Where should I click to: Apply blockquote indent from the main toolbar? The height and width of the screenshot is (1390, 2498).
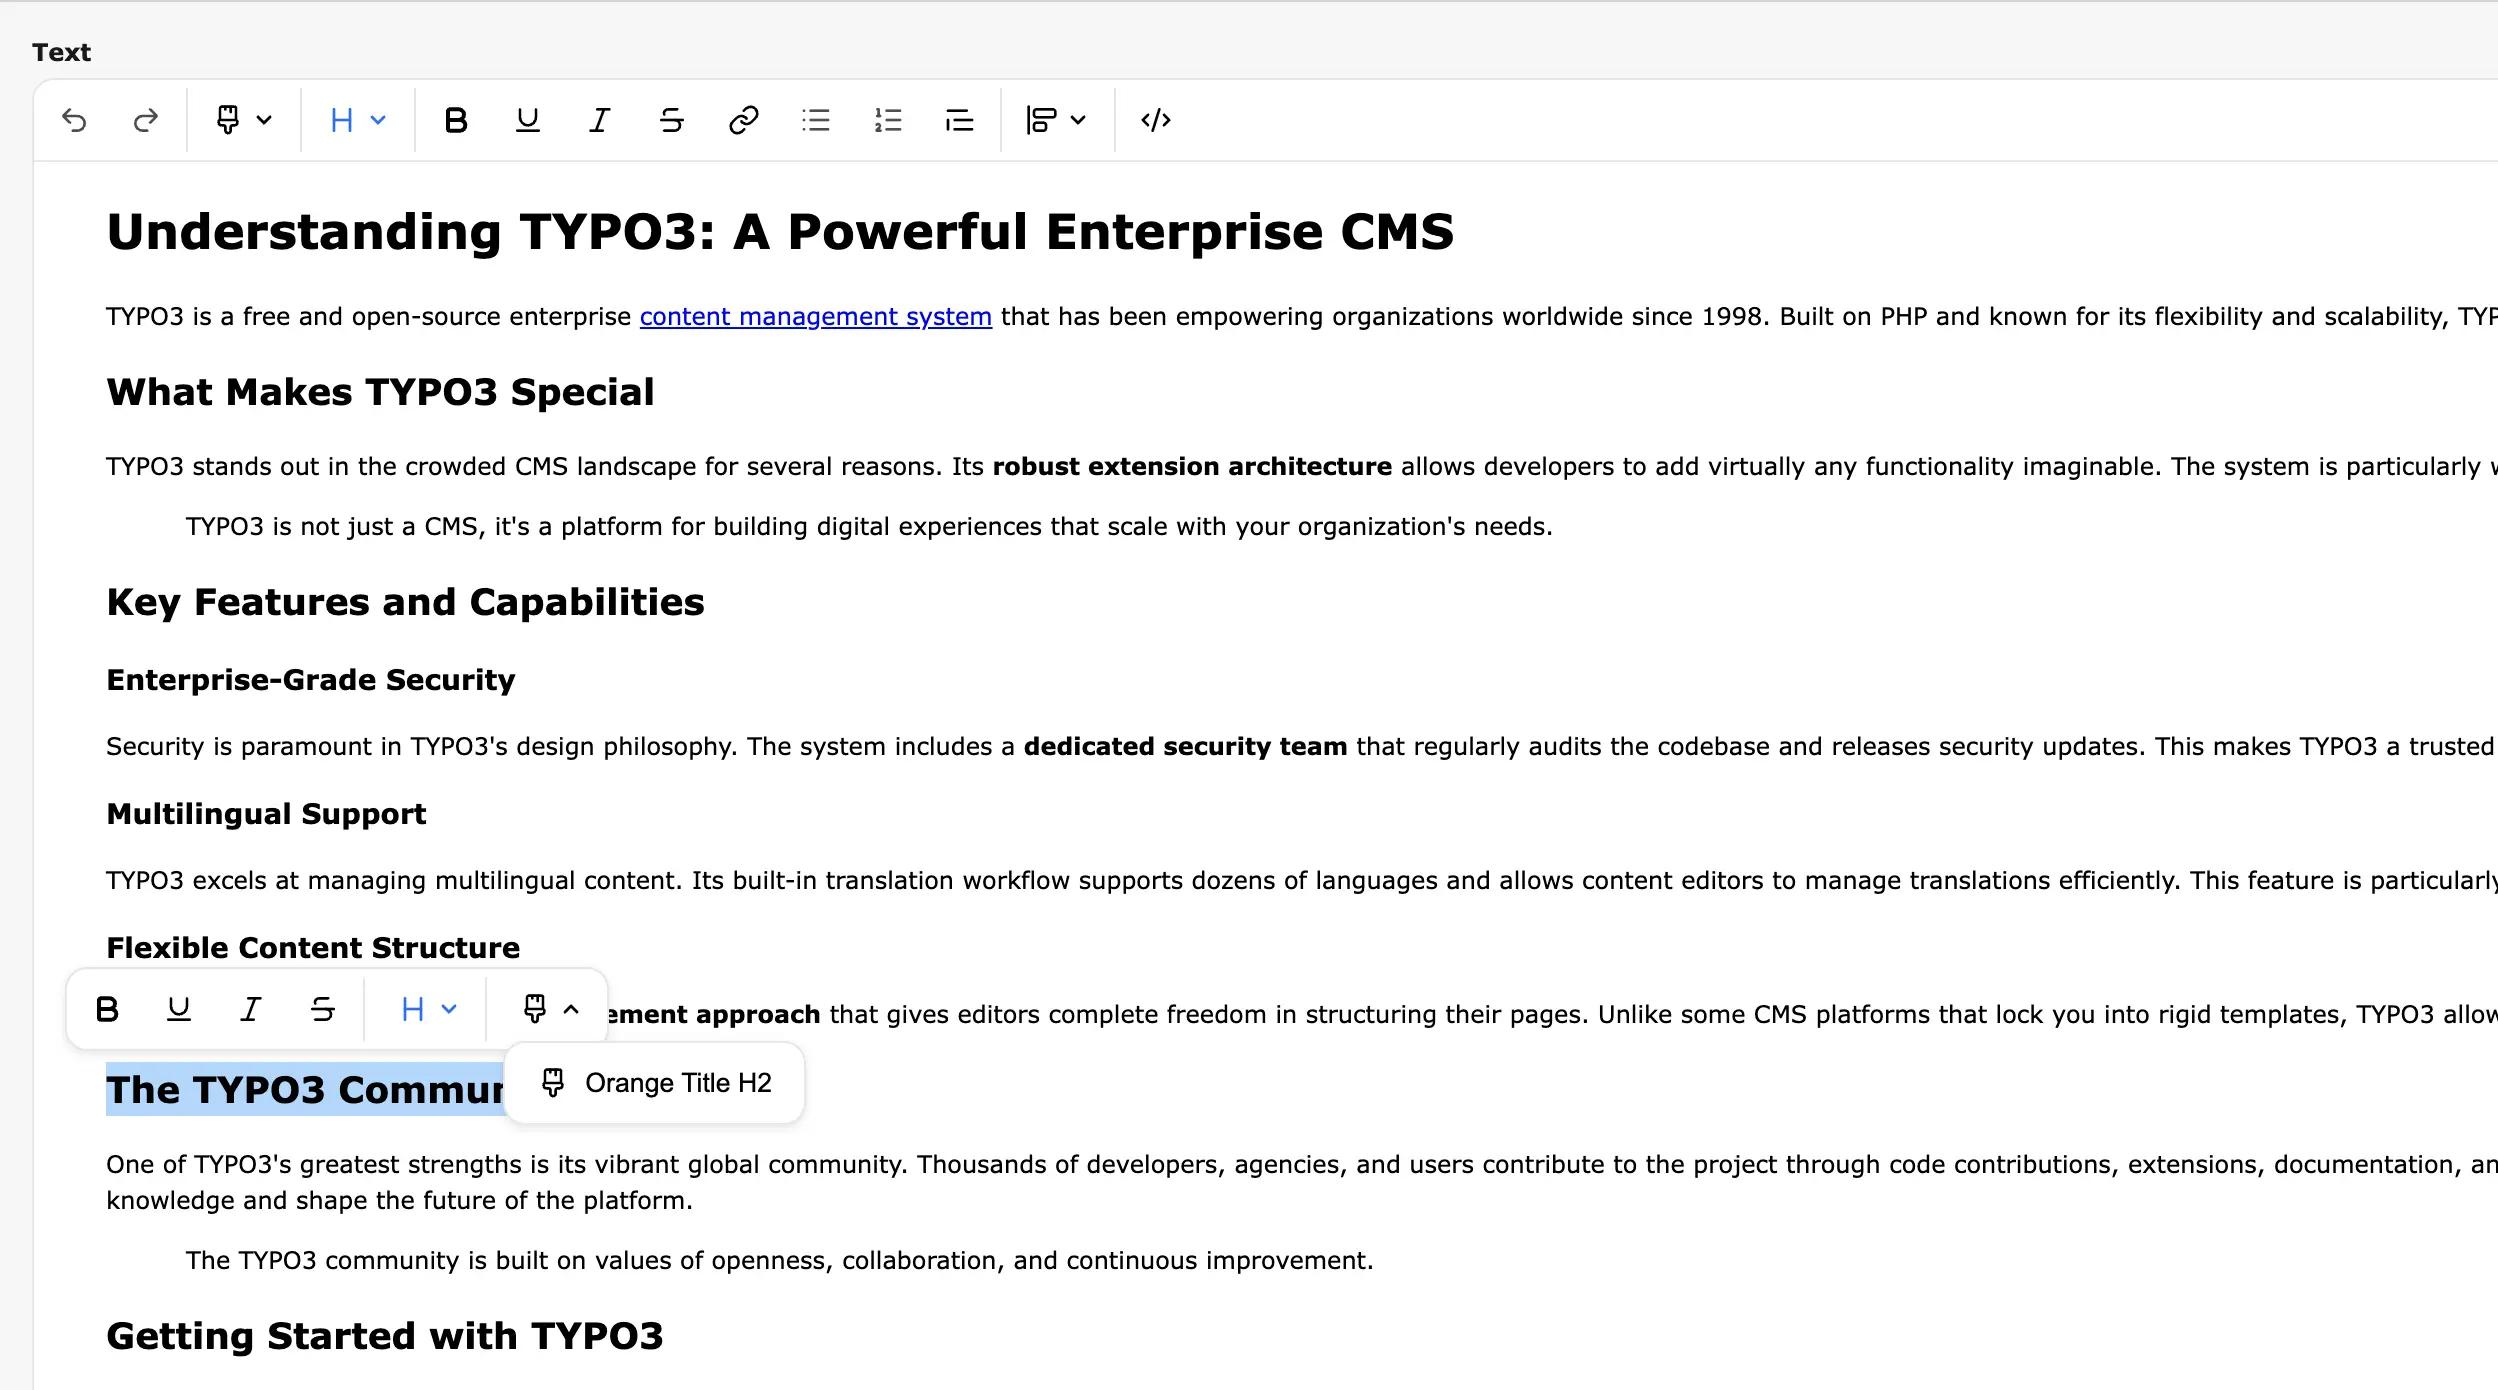[x=959, y=120]
